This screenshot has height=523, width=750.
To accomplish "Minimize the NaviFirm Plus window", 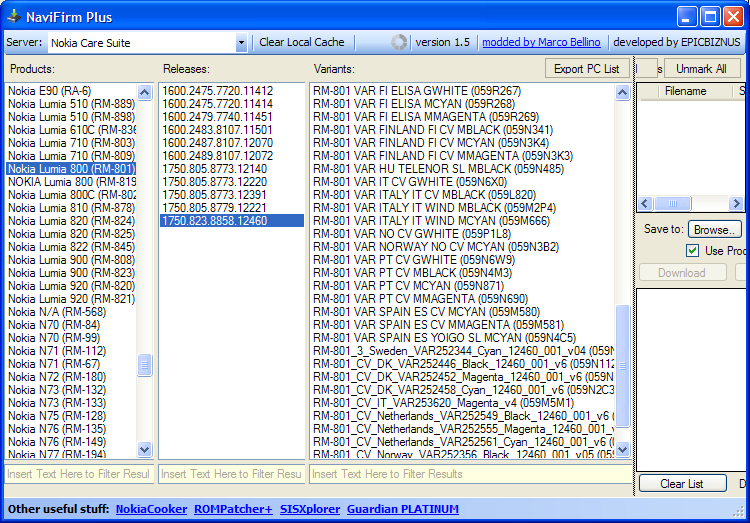I will tap(687, 17).
